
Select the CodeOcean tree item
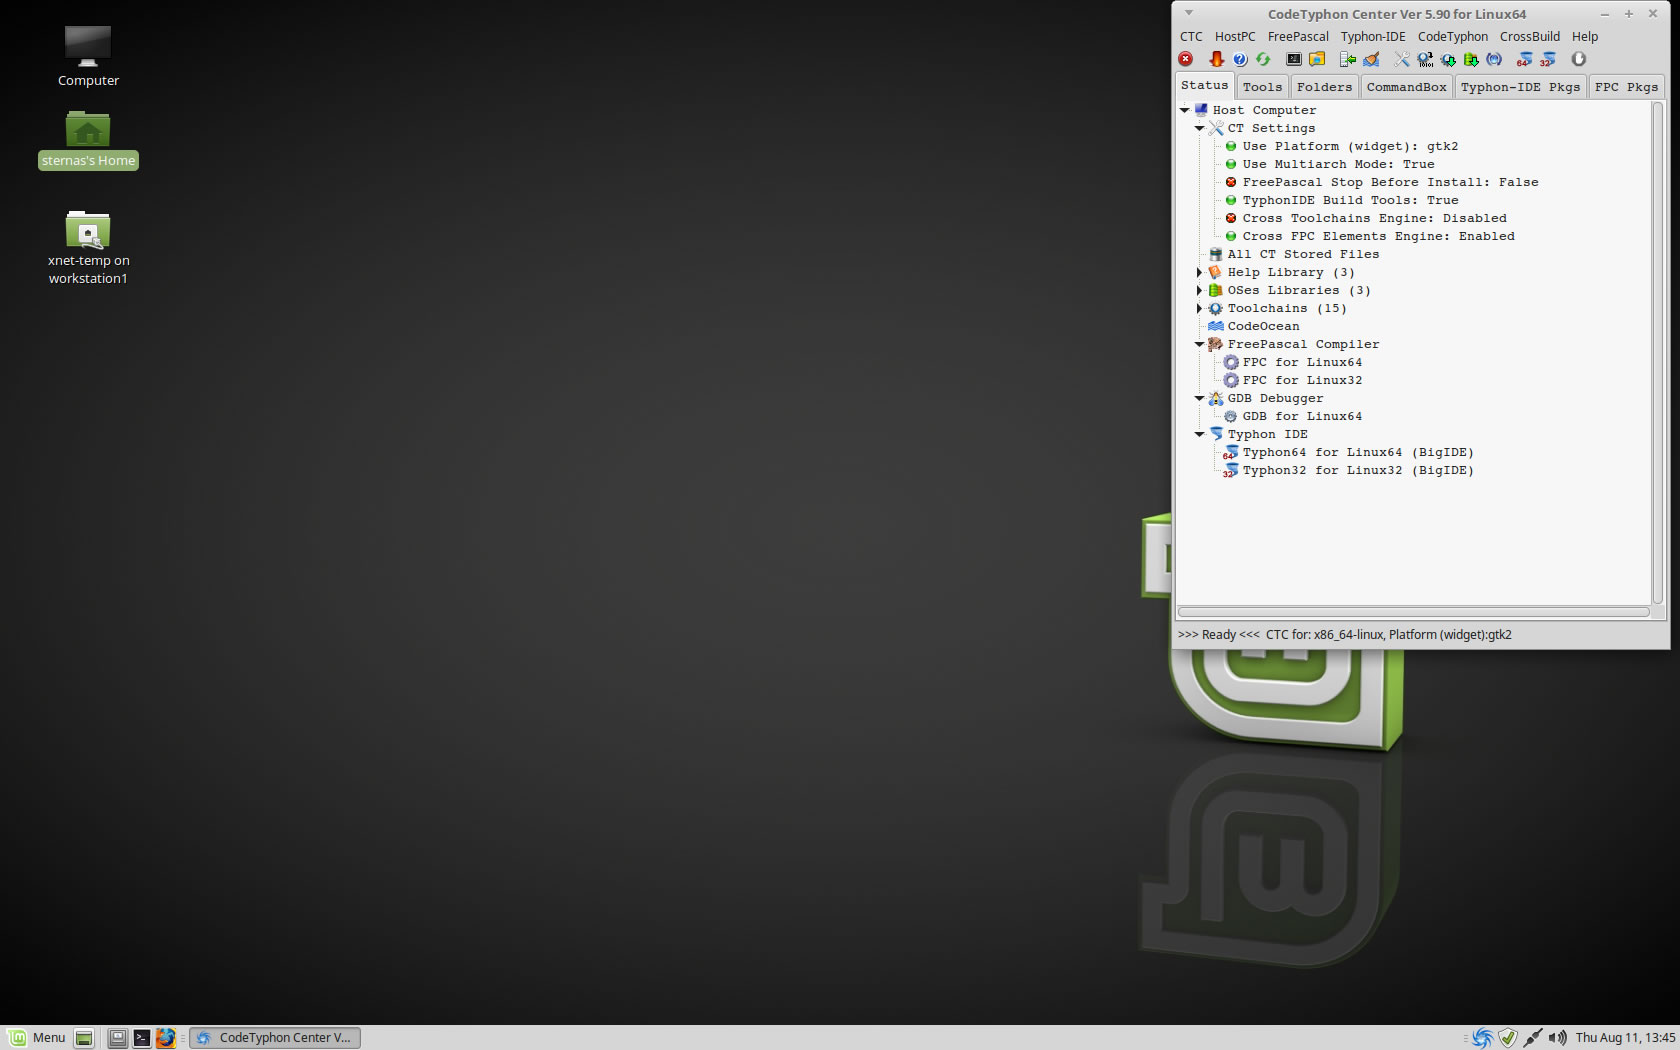[x=1263, y=326]
